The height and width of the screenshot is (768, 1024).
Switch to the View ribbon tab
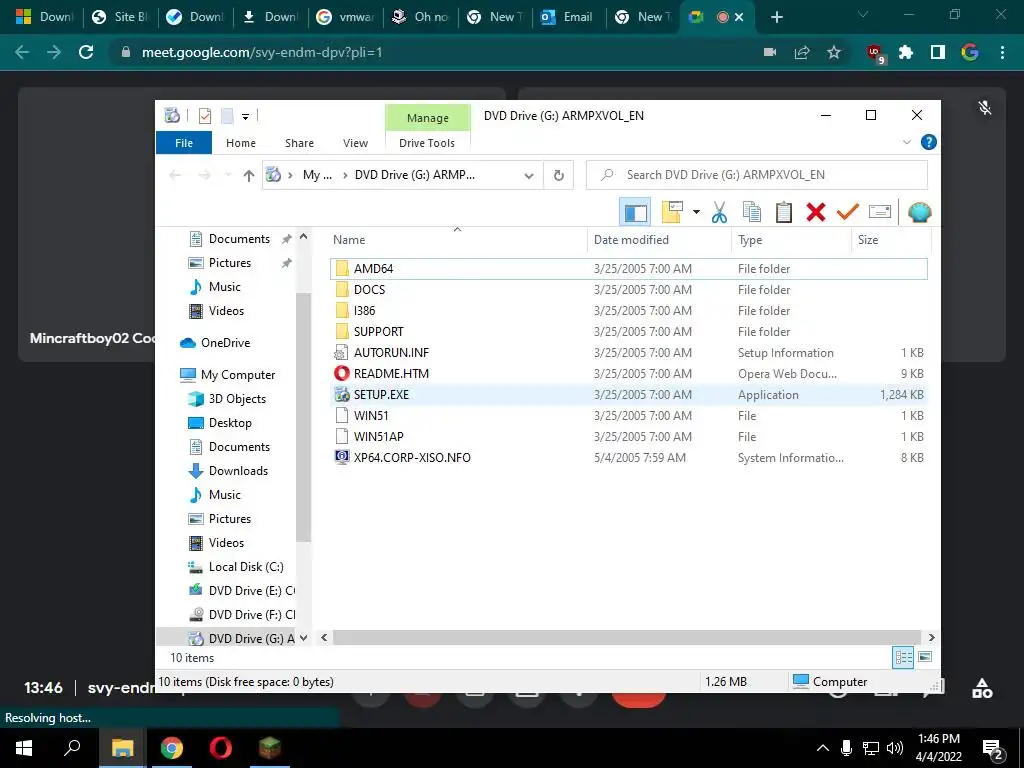coord(355,143)
